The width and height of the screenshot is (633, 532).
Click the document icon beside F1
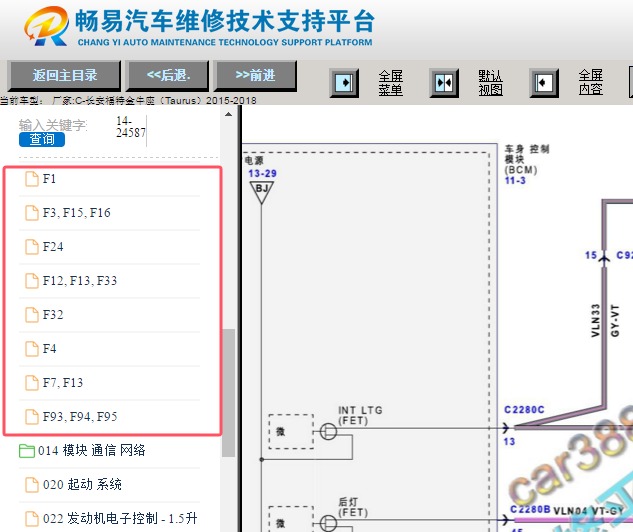pos(32,179)
